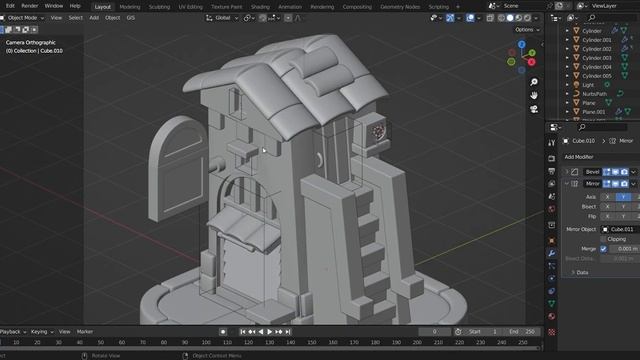Click the viewport zoom magnifier icon
640x360 pixels.
tap(534, 82)
